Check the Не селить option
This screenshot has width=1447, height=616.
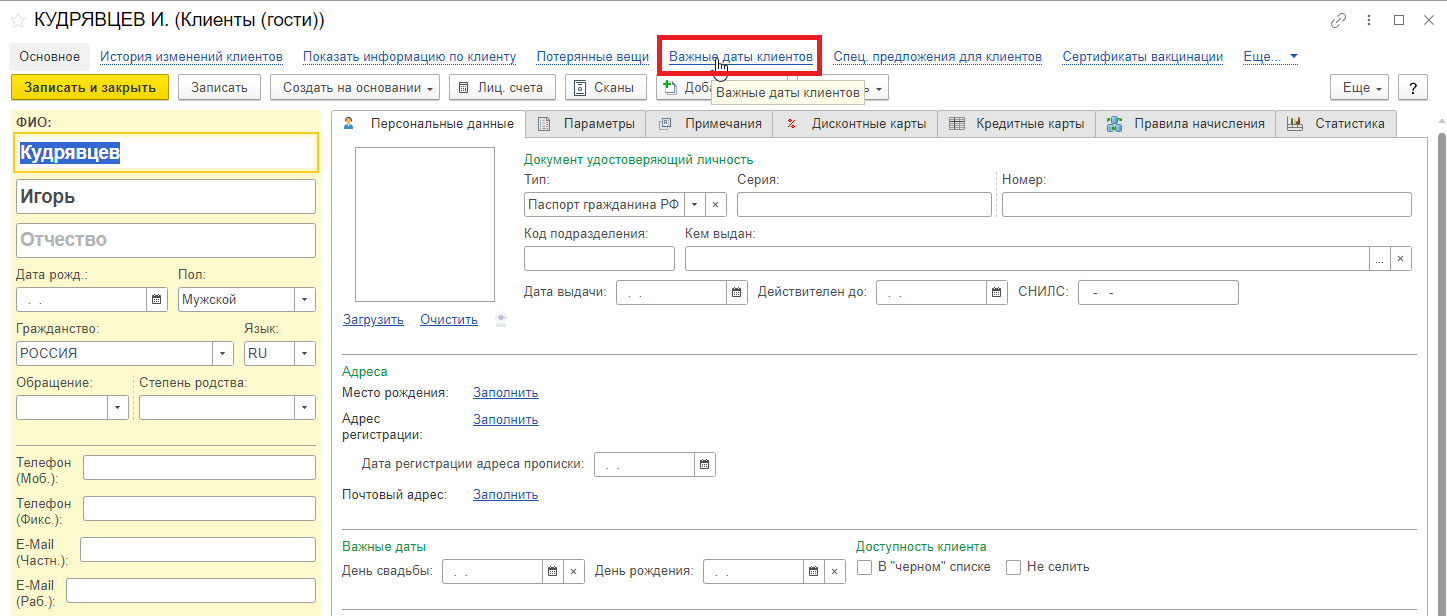tap(1013, 567)
